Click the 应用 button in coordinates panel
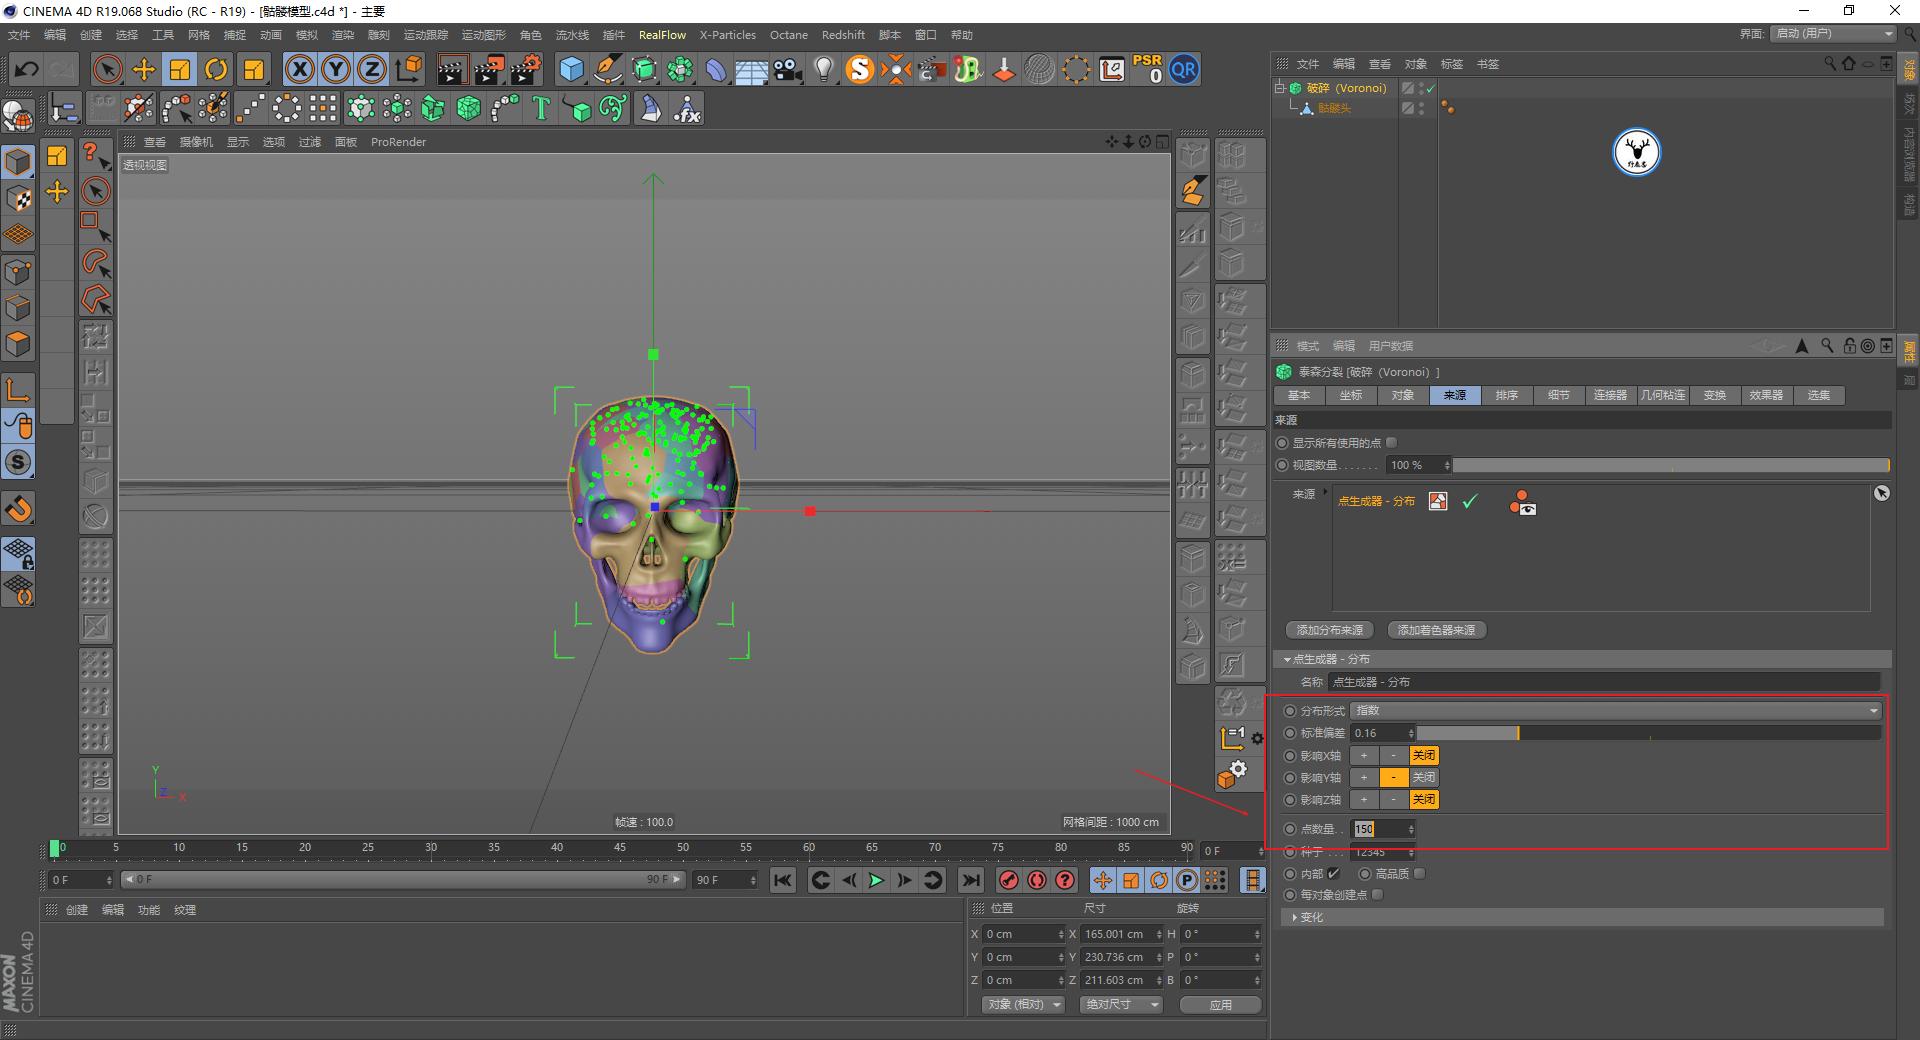The image size is (1920, 1040). 1220,1005
